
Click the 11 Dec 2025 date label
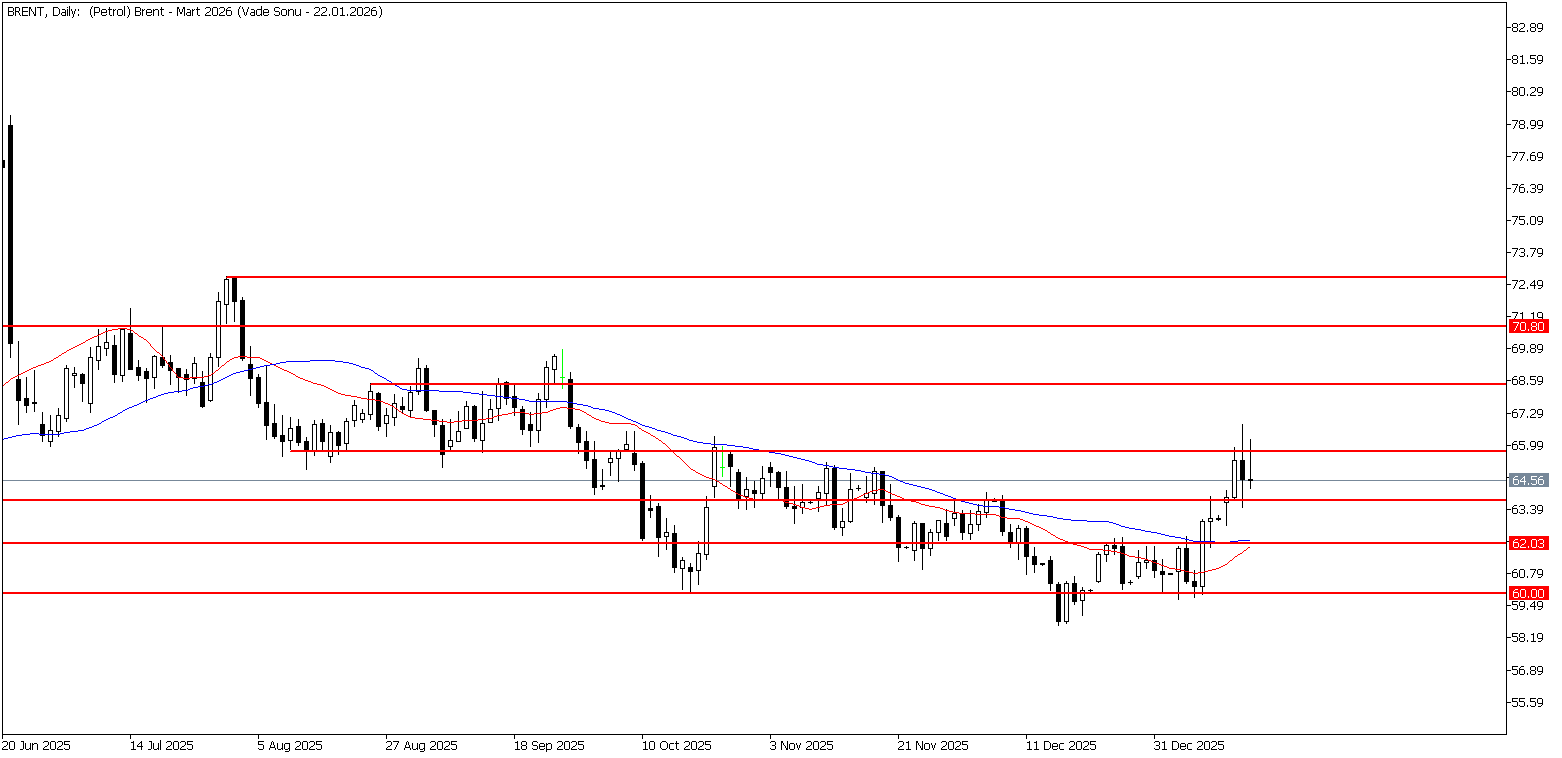coord(1060,746)
